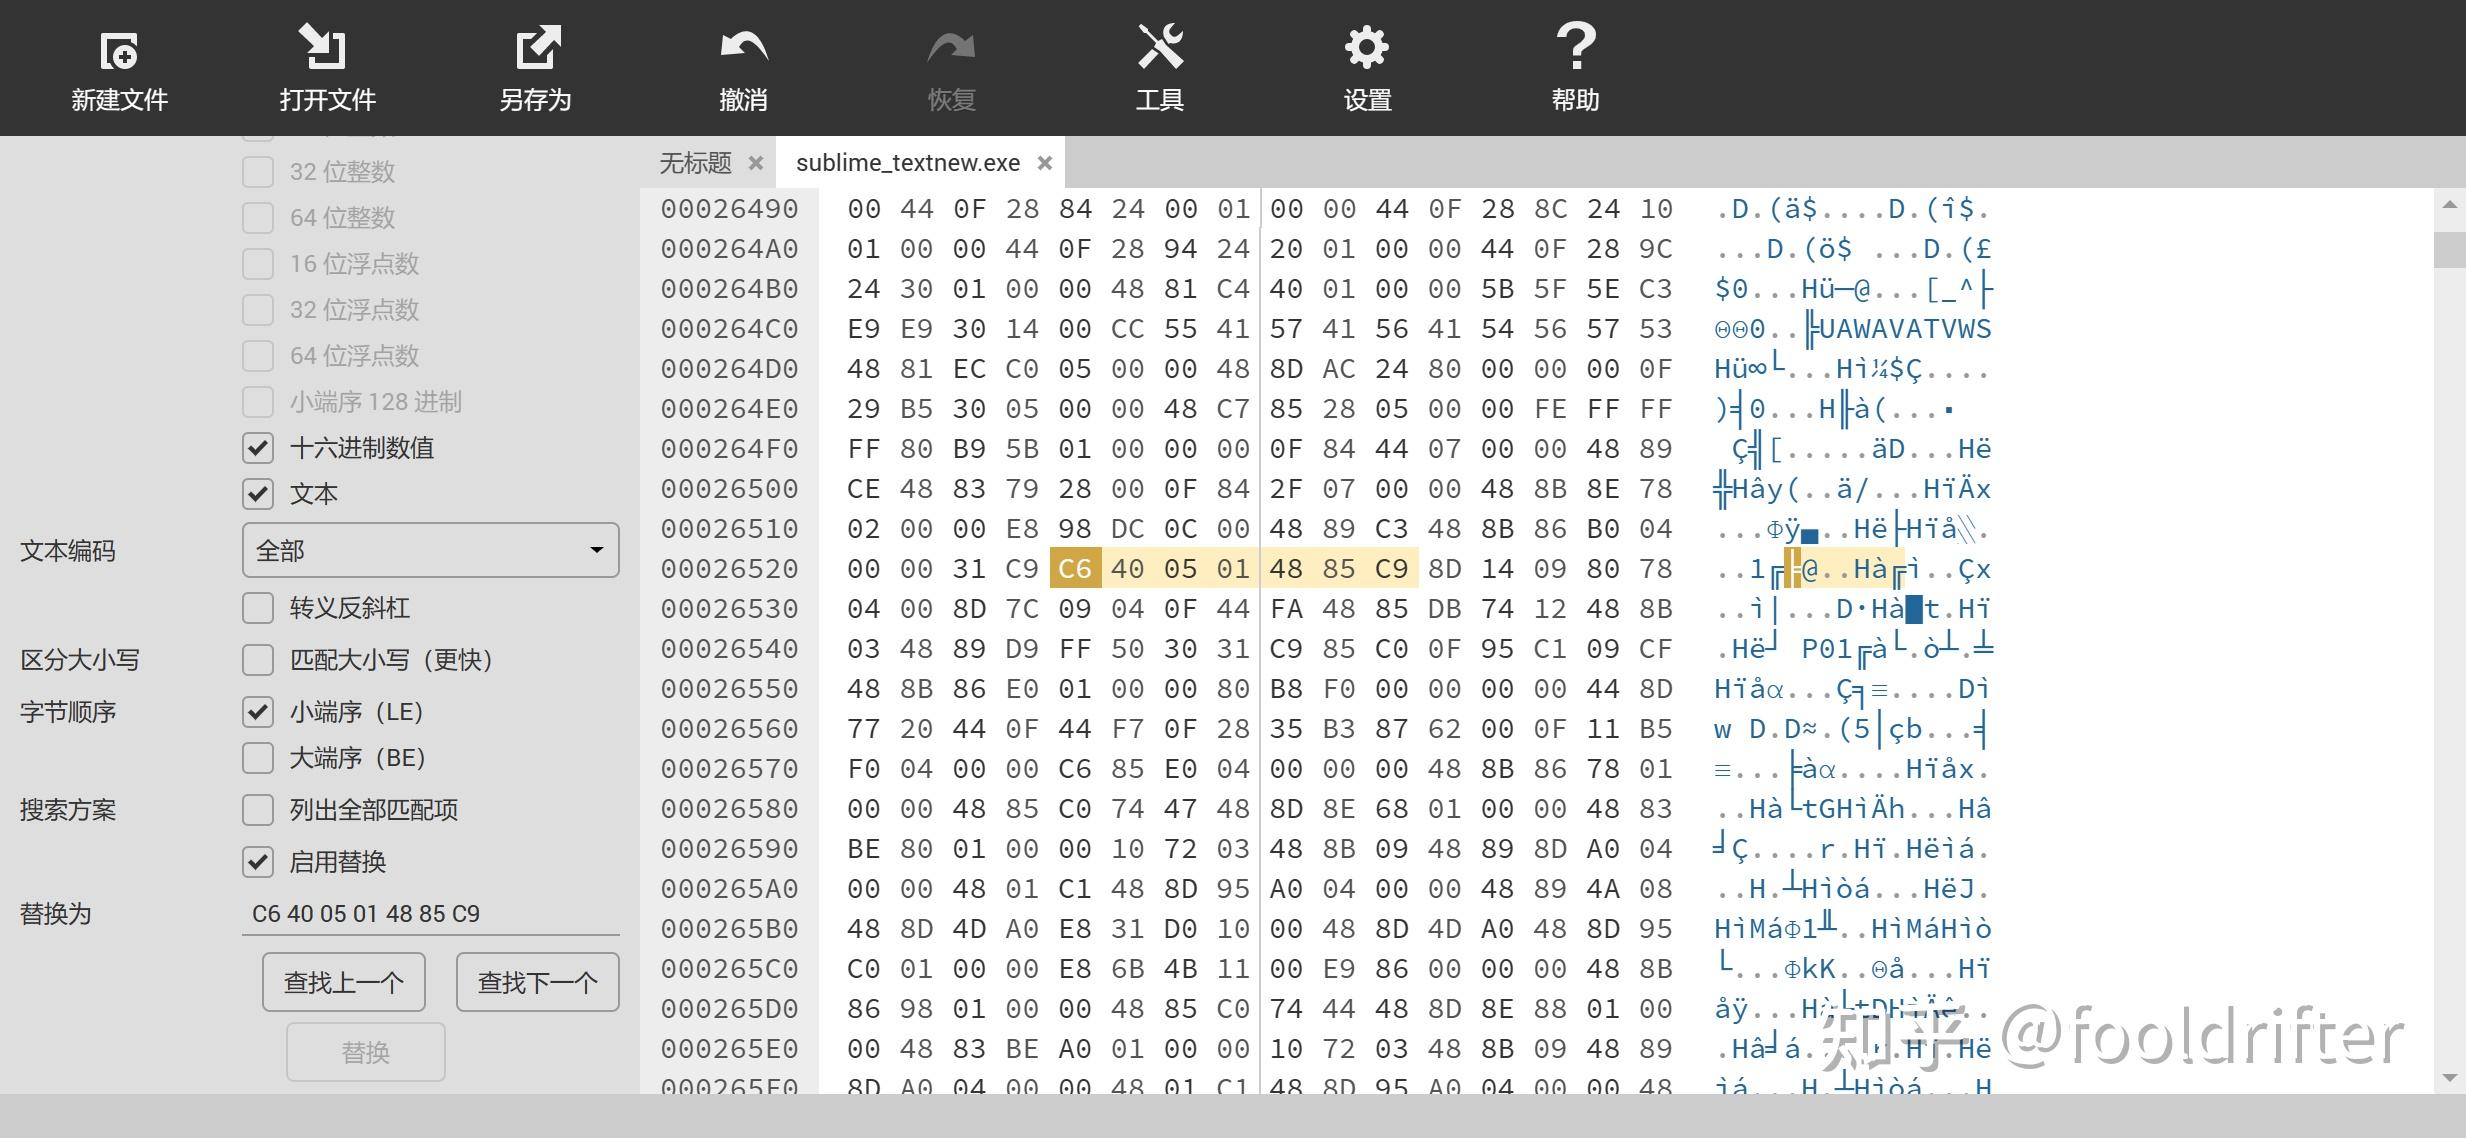Click the 另存为 (Save As) icon
The width and height of the screenshot is (2466, 1138).
click(x=537, y=48)
